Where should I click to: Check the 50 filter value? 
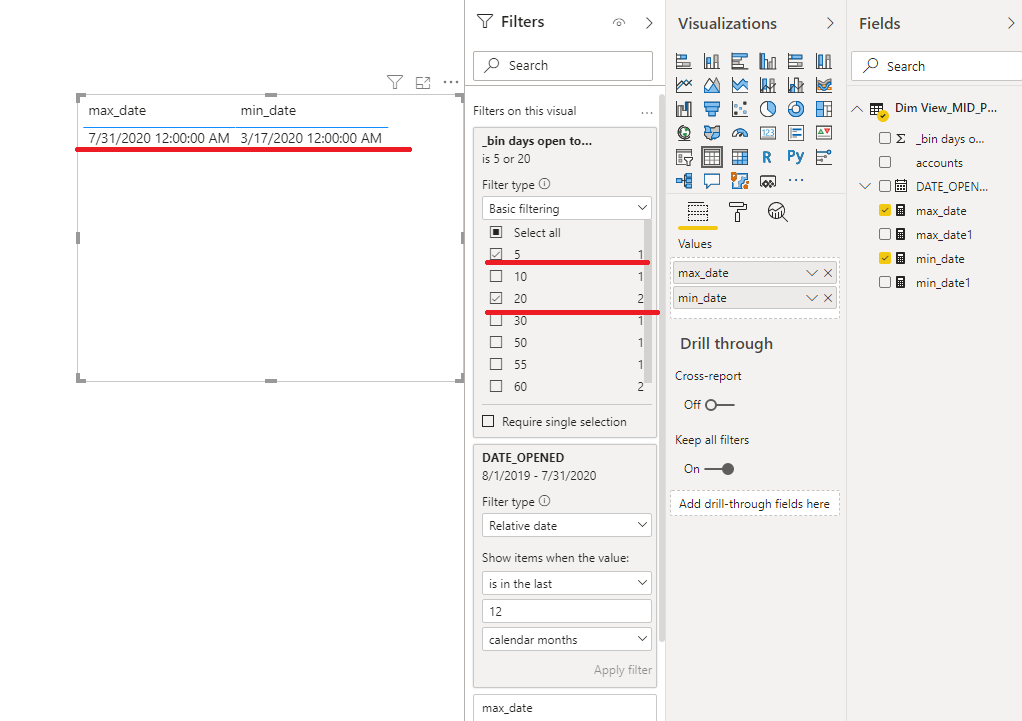(x=496, y=342)
